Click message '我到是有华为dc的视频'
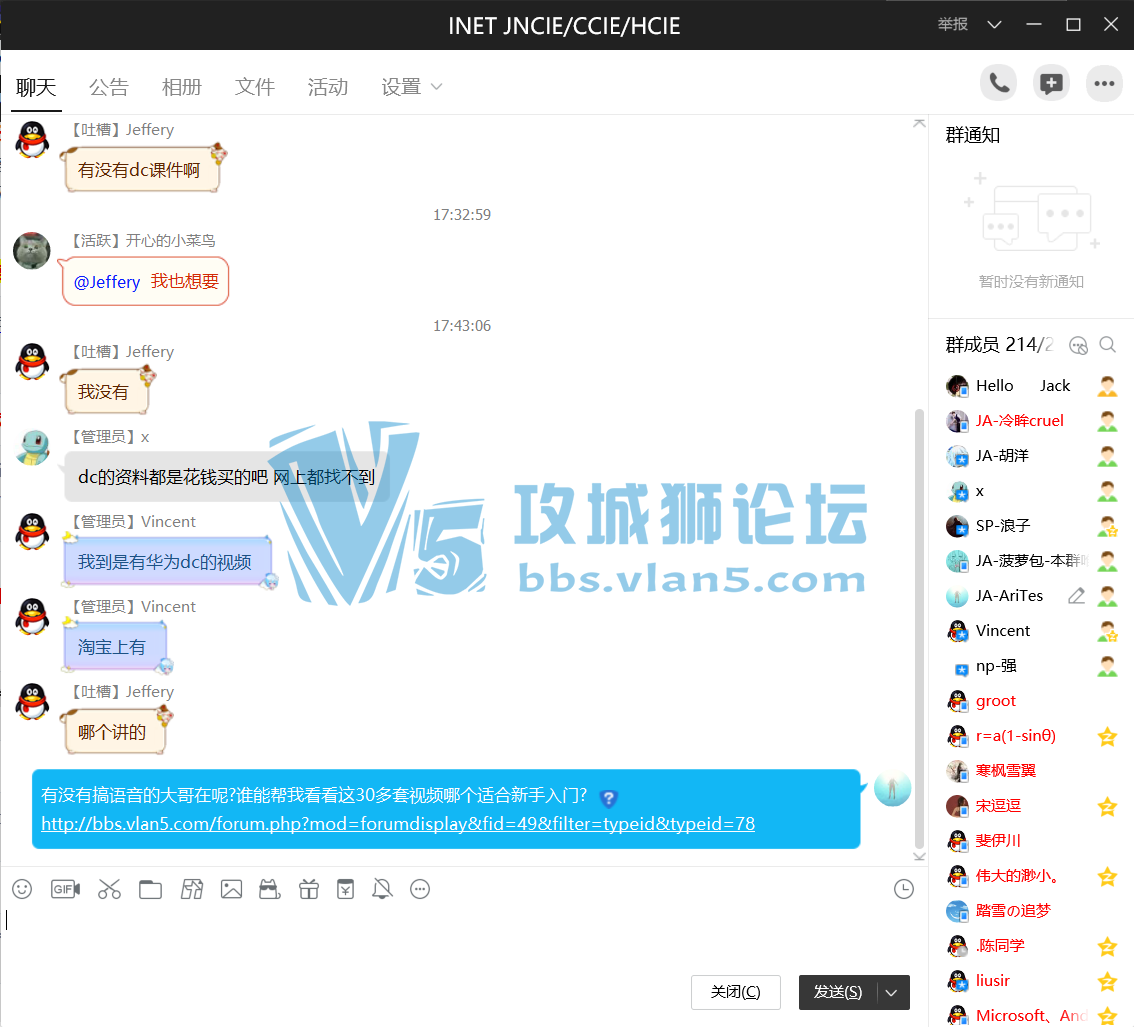 (x=167, y=562)
